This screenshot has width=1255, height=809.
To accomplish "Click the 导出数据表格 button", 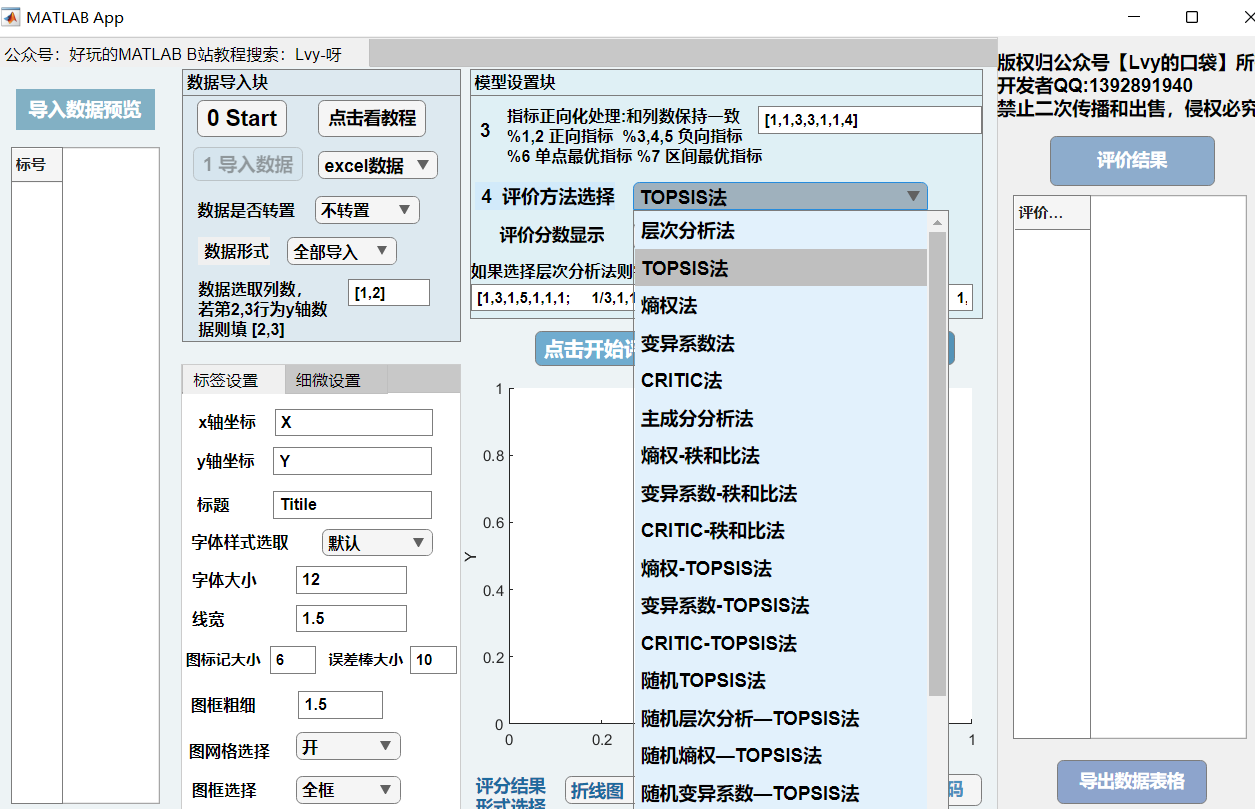I will 1132,782.
